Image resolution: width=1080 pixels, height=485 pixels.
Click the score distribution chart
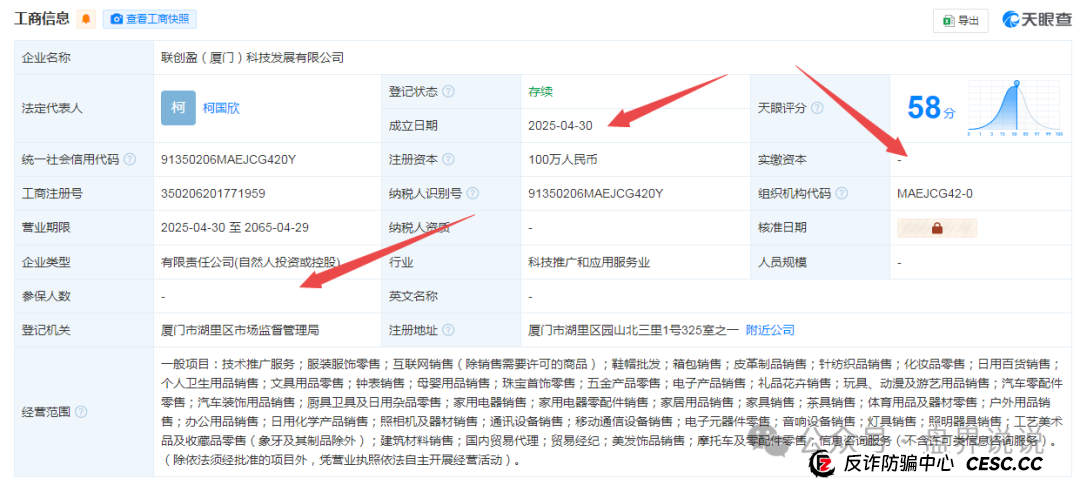pyautogui.click(x=1013, y=108)
